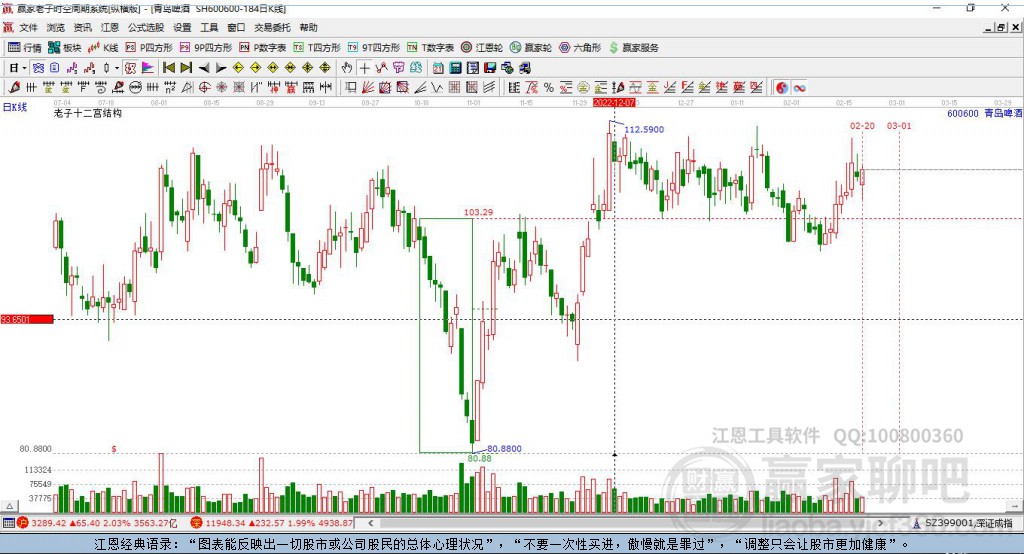Open the 六角形 hexagon tool
The width and height of the screenshot is (1024, 554).
click(x=580, y=48)
